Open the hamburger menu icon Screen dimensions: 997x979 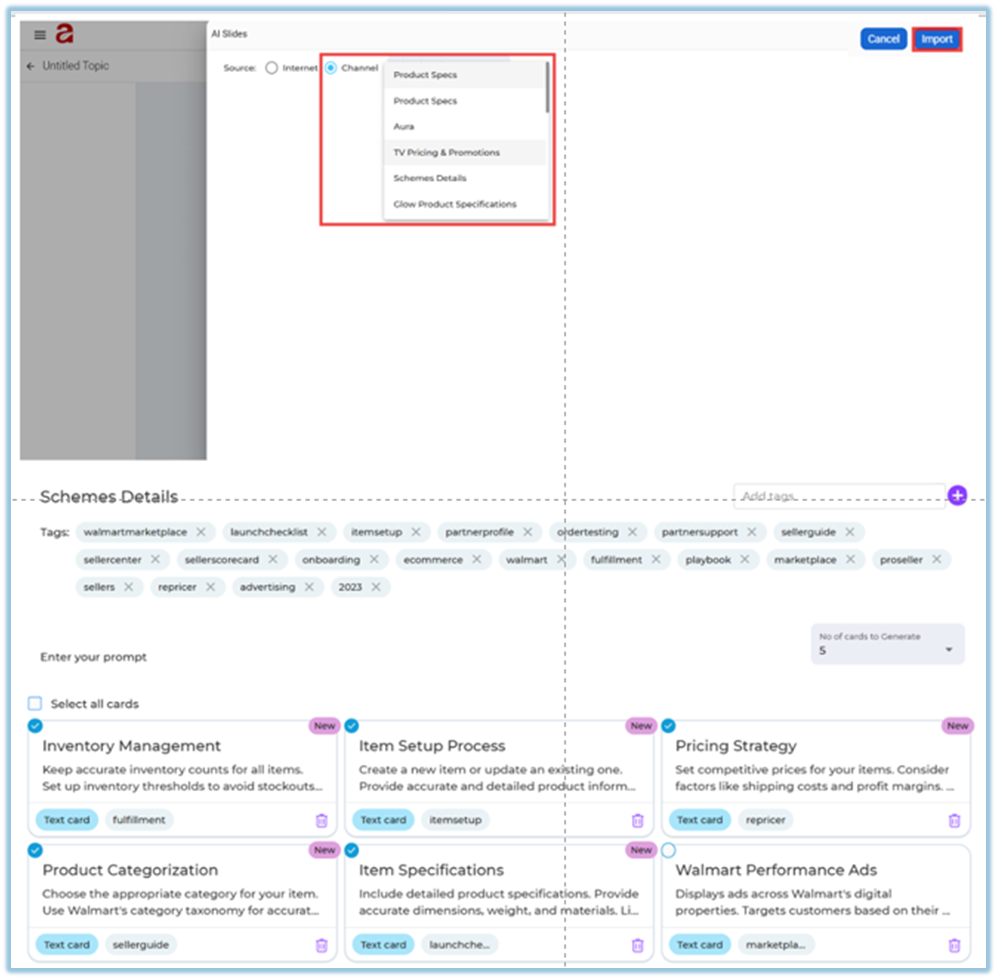pos(40,35)
